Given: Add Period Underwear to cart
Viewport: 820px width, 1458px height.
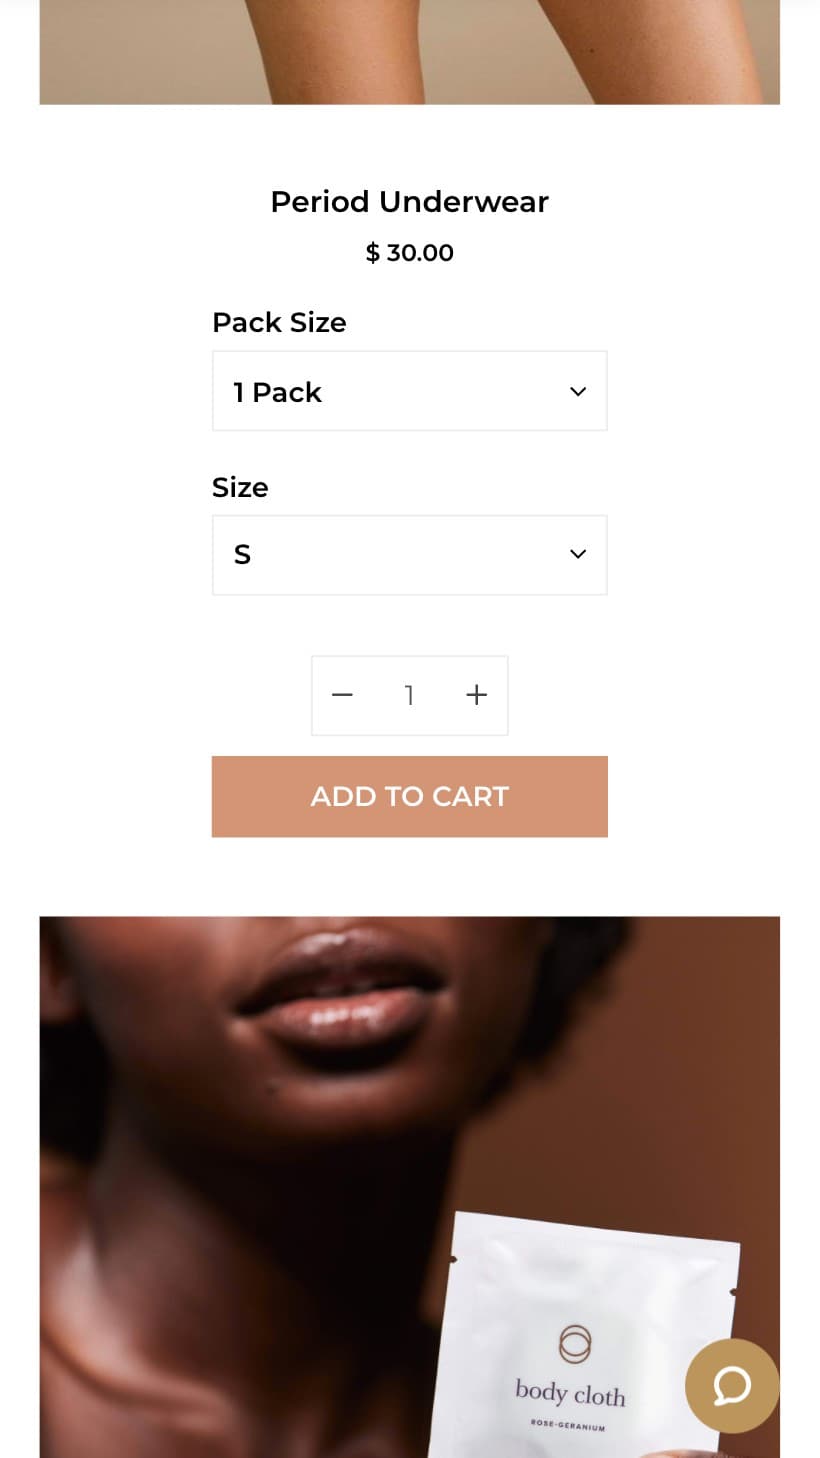Looking at the screenshot, I should tap(409, 796).
